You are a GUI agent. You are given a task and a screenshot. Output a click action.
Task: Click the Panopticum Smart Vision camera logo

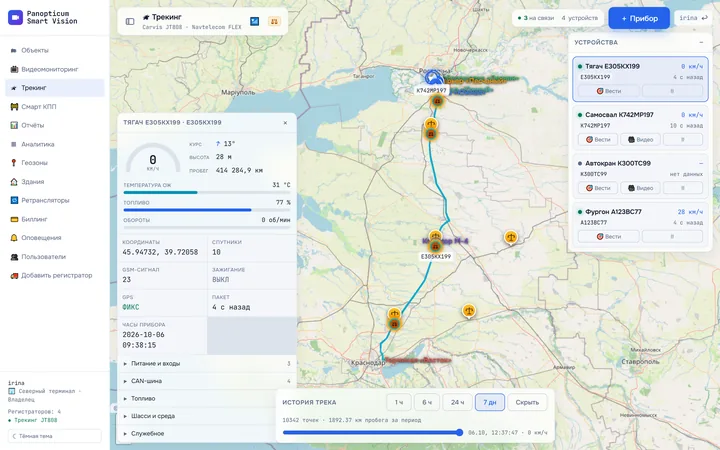click(x=15, y=17)
